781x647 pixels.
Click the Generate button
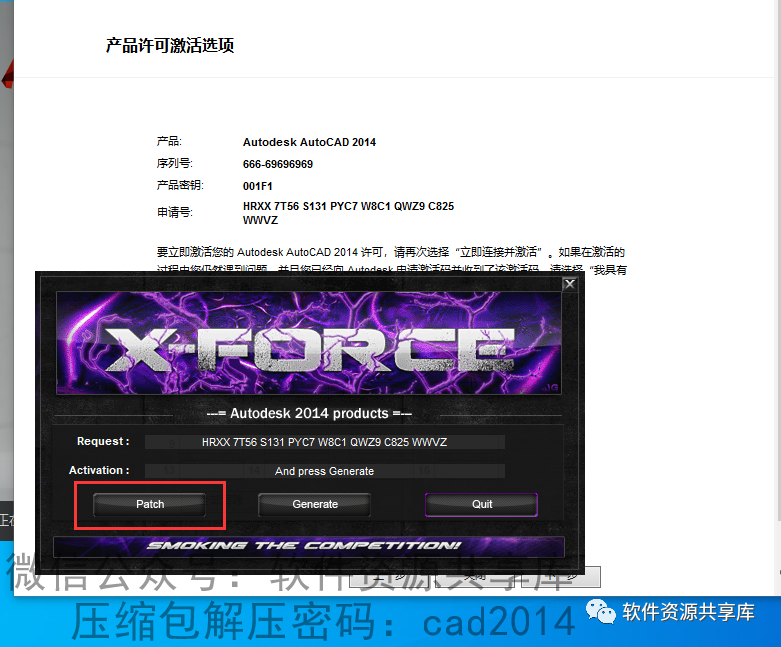point(315,504)
